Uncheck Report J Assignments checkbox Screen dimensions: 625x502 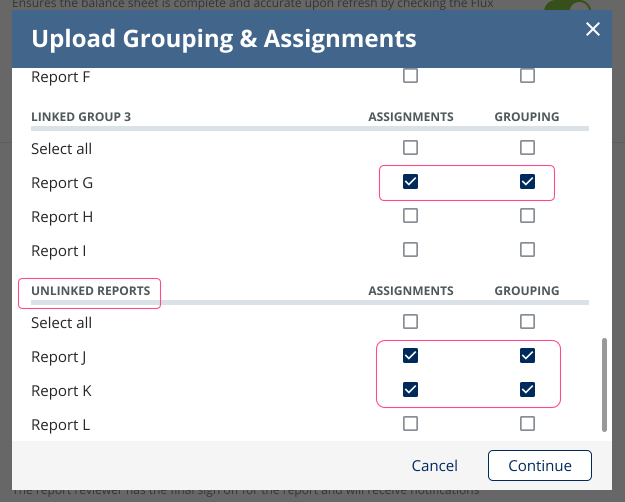click(x=410, y=356)
